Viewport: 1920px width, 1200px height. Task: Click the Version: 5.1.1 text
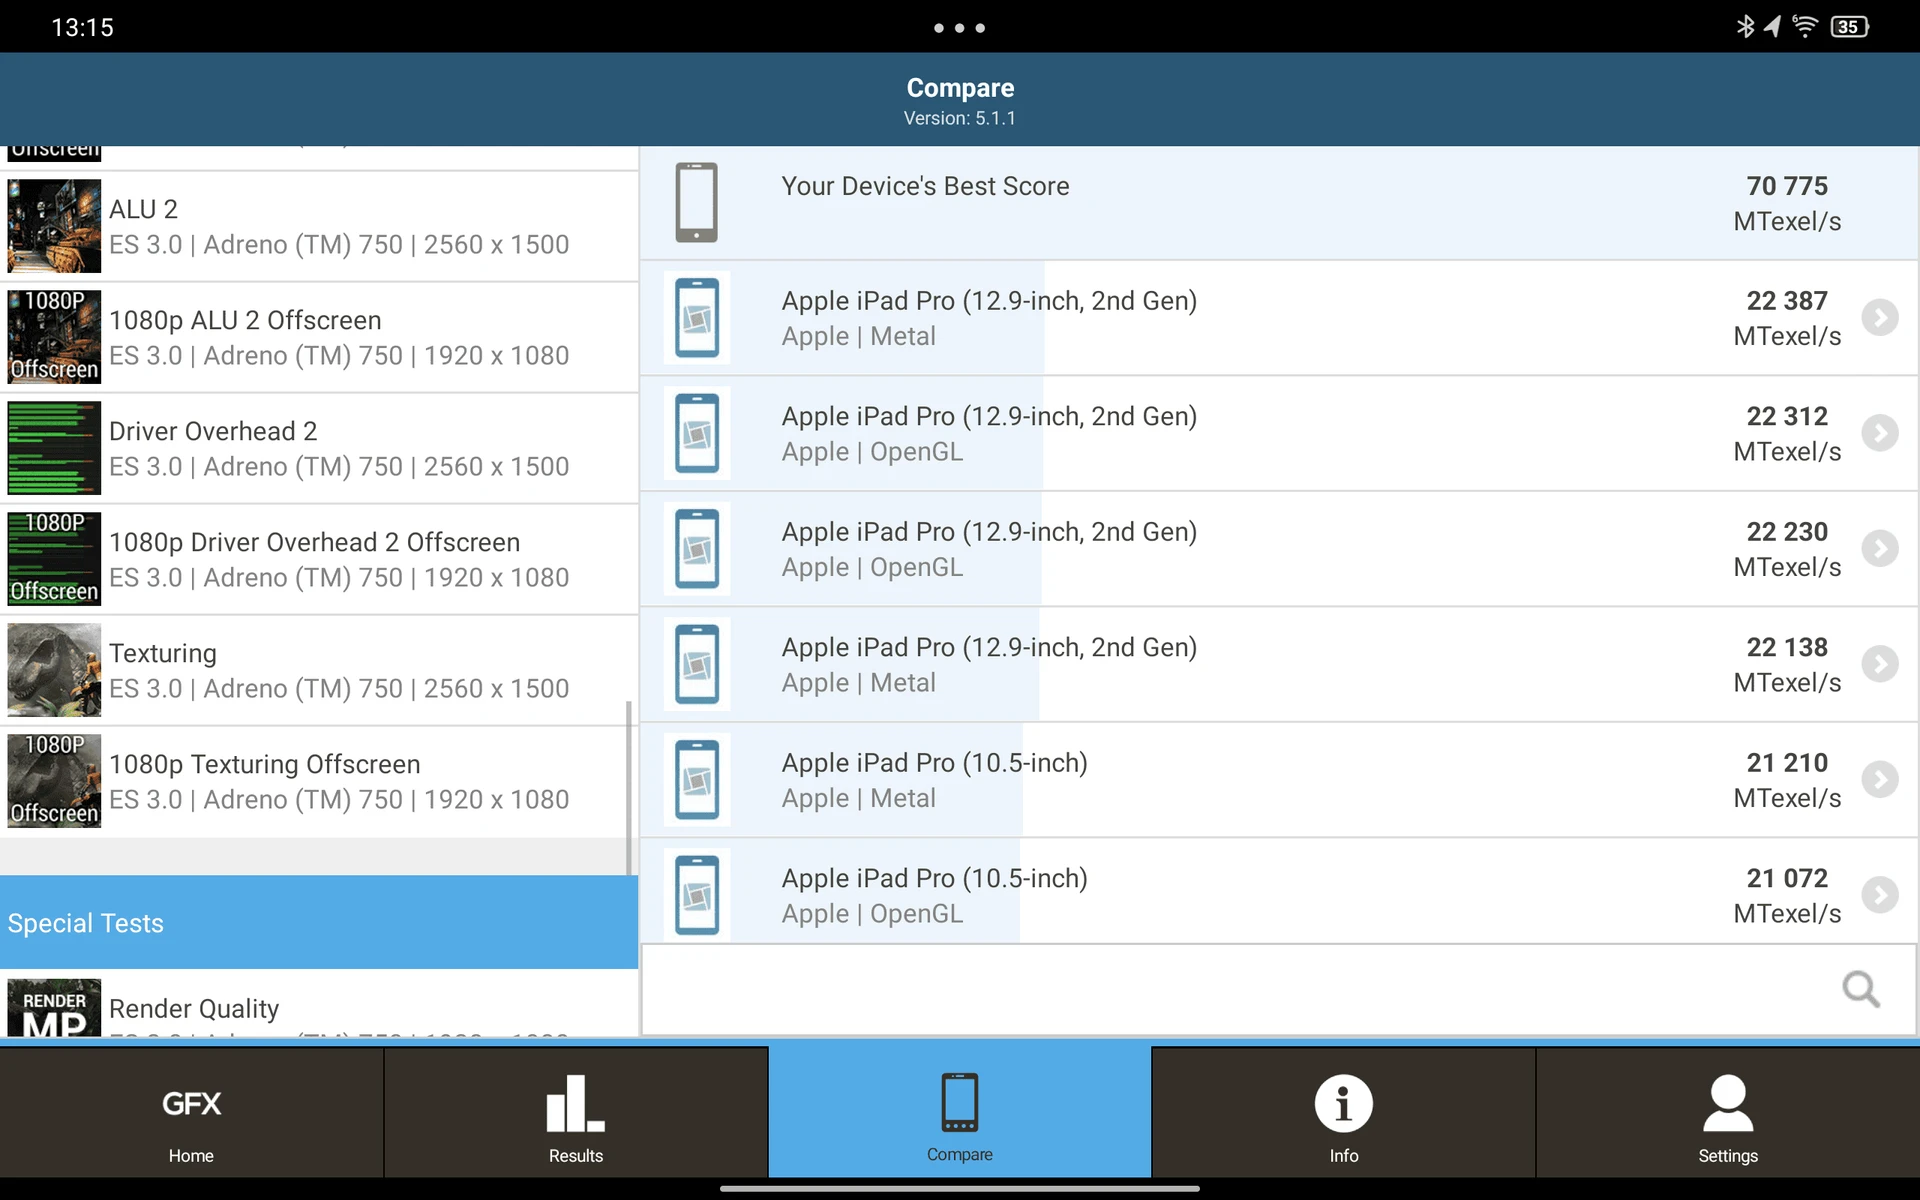pos(960,118)
